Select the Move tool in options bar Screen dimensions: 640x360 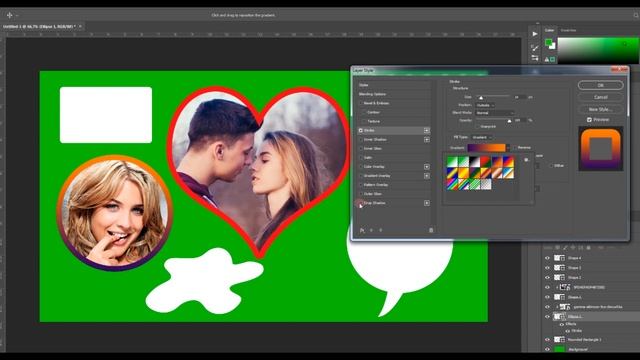[x=9, y=15]
